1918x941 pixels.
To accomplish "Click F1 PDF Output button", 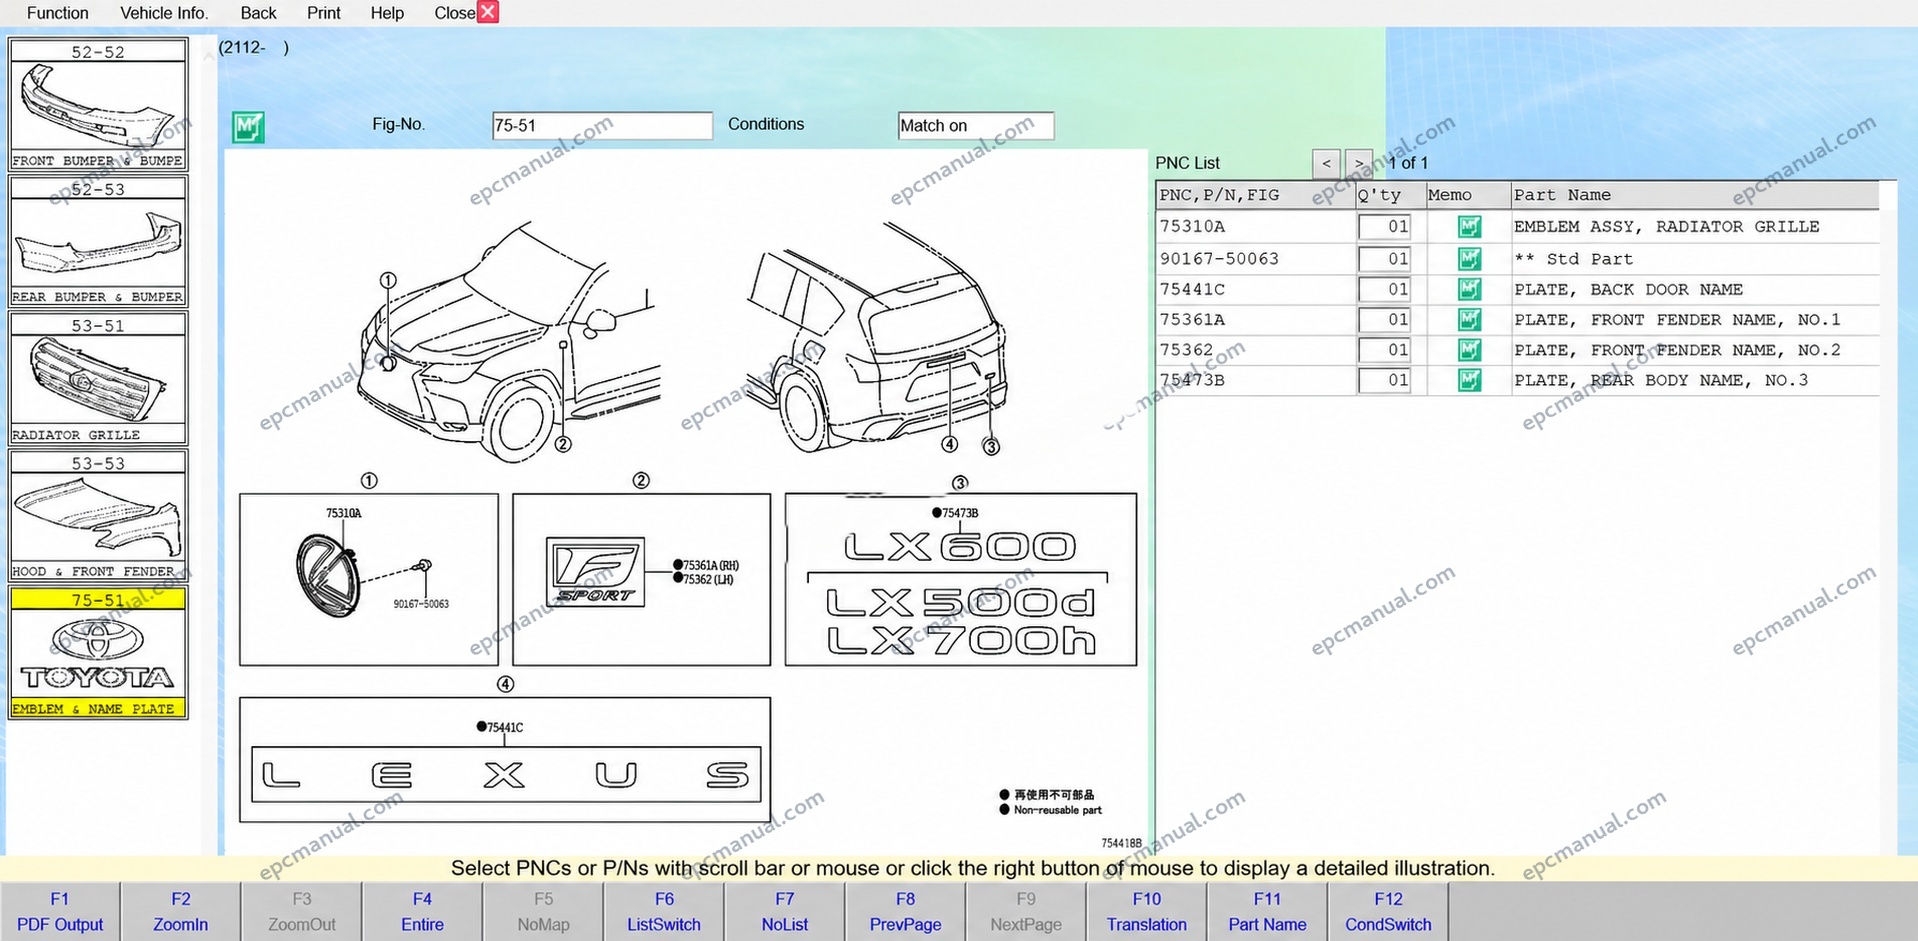I will point(60,911).
